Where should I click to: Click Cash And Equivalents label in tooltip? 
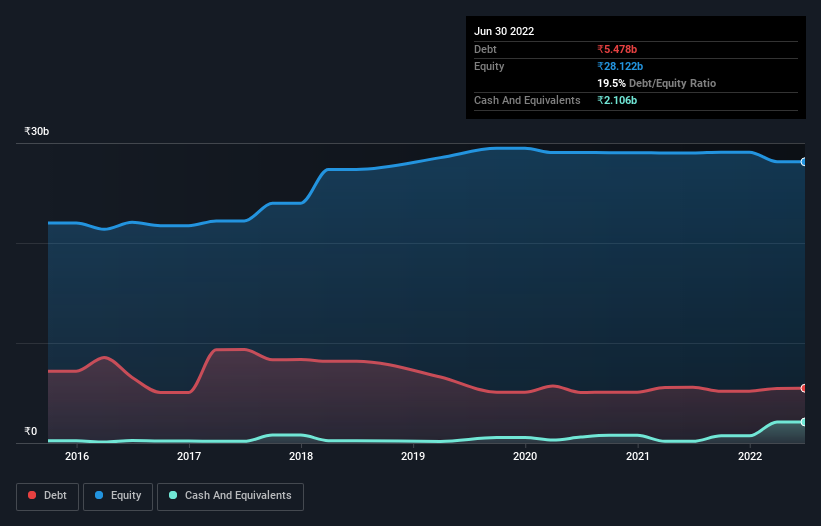tap(527, 100)
